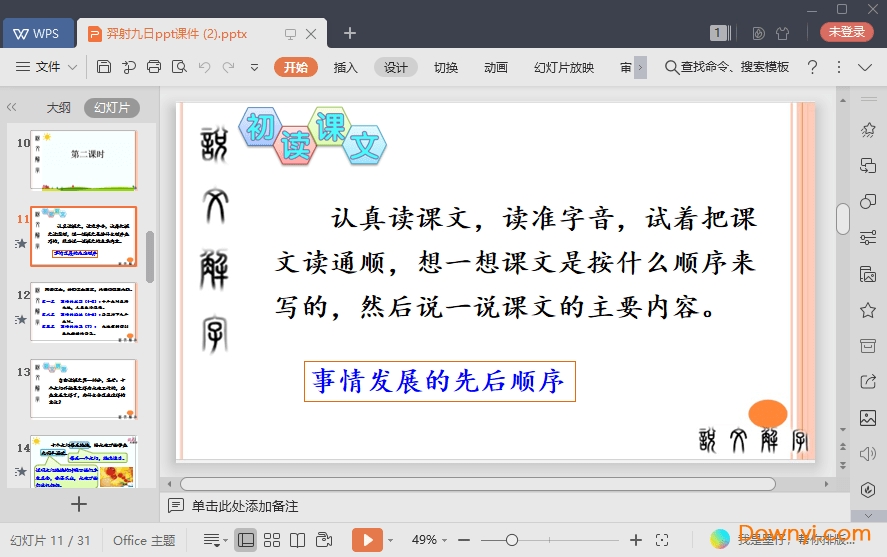
Task: Click the colorful assistant ball icon
Action: point(720,539)
